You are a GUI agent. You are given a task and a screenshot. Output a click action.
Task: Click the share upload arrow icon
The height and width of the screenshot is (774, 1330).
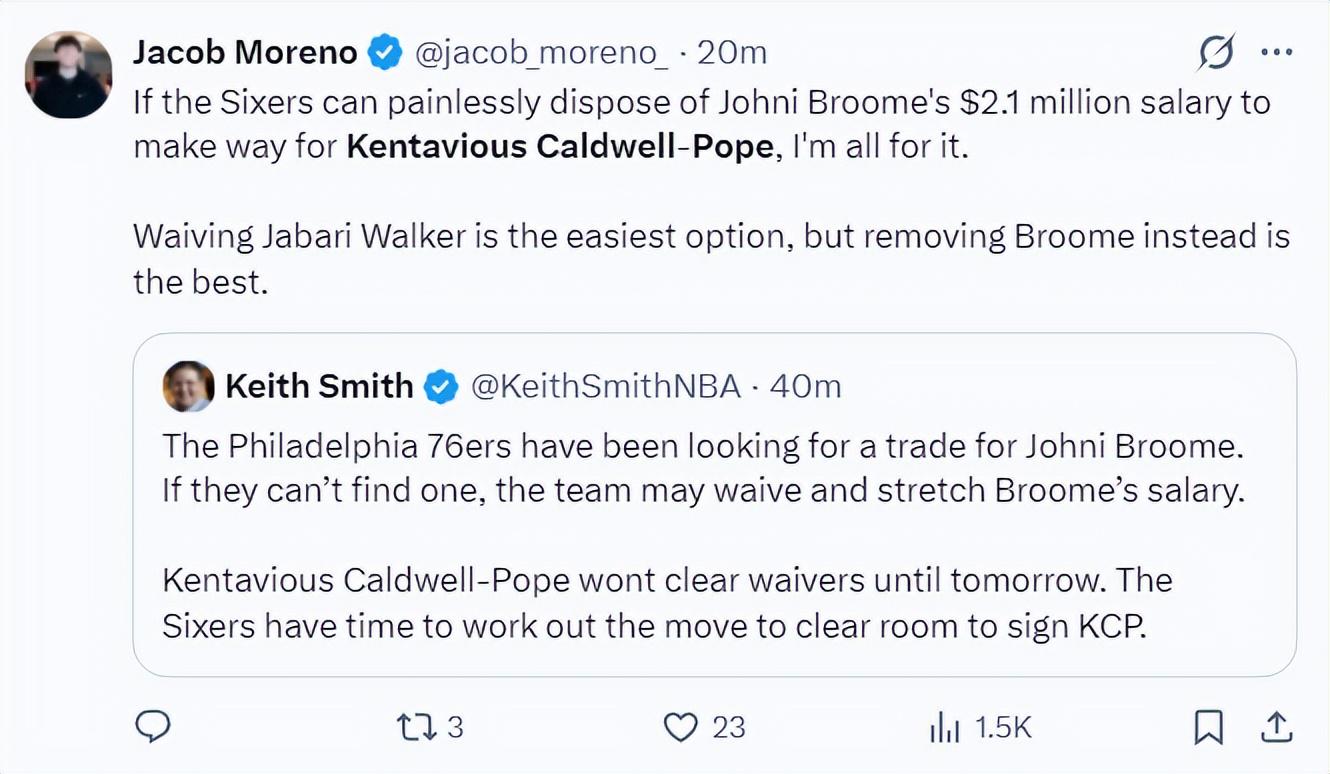[x=1275, y=727]
